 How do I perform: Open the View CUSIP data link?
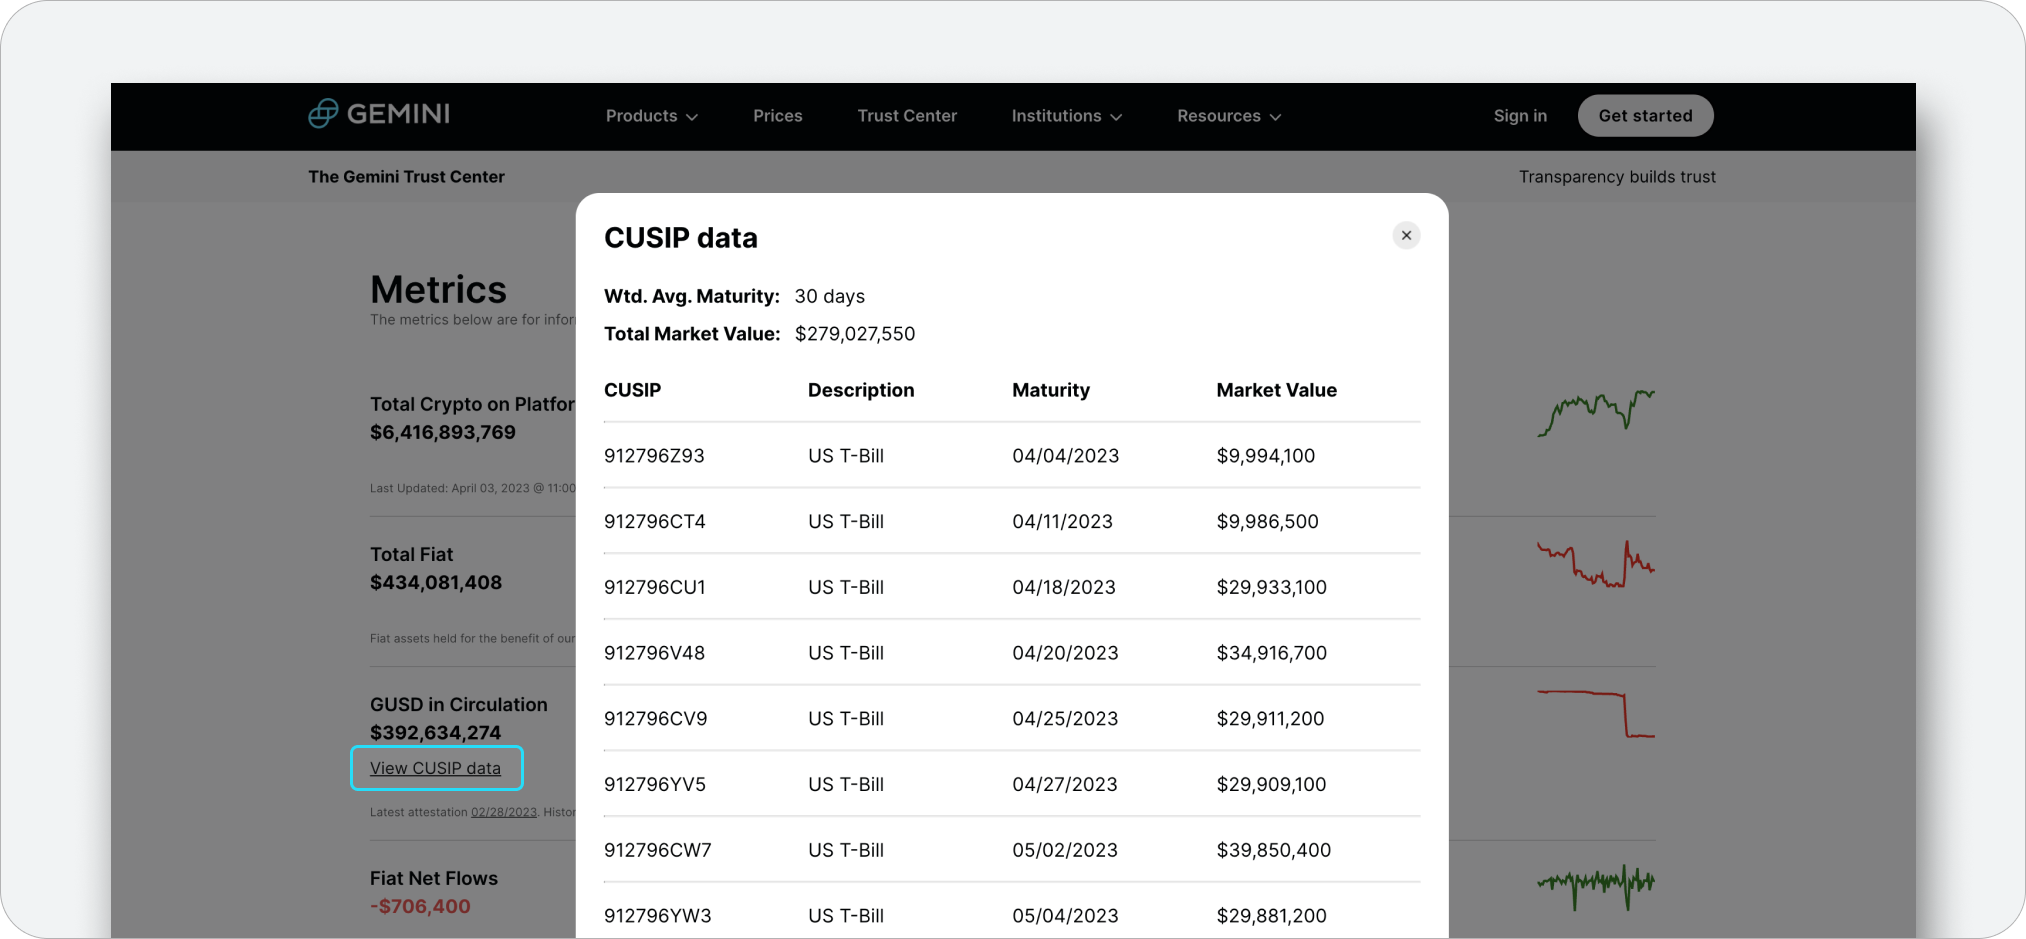click(436, 768)
